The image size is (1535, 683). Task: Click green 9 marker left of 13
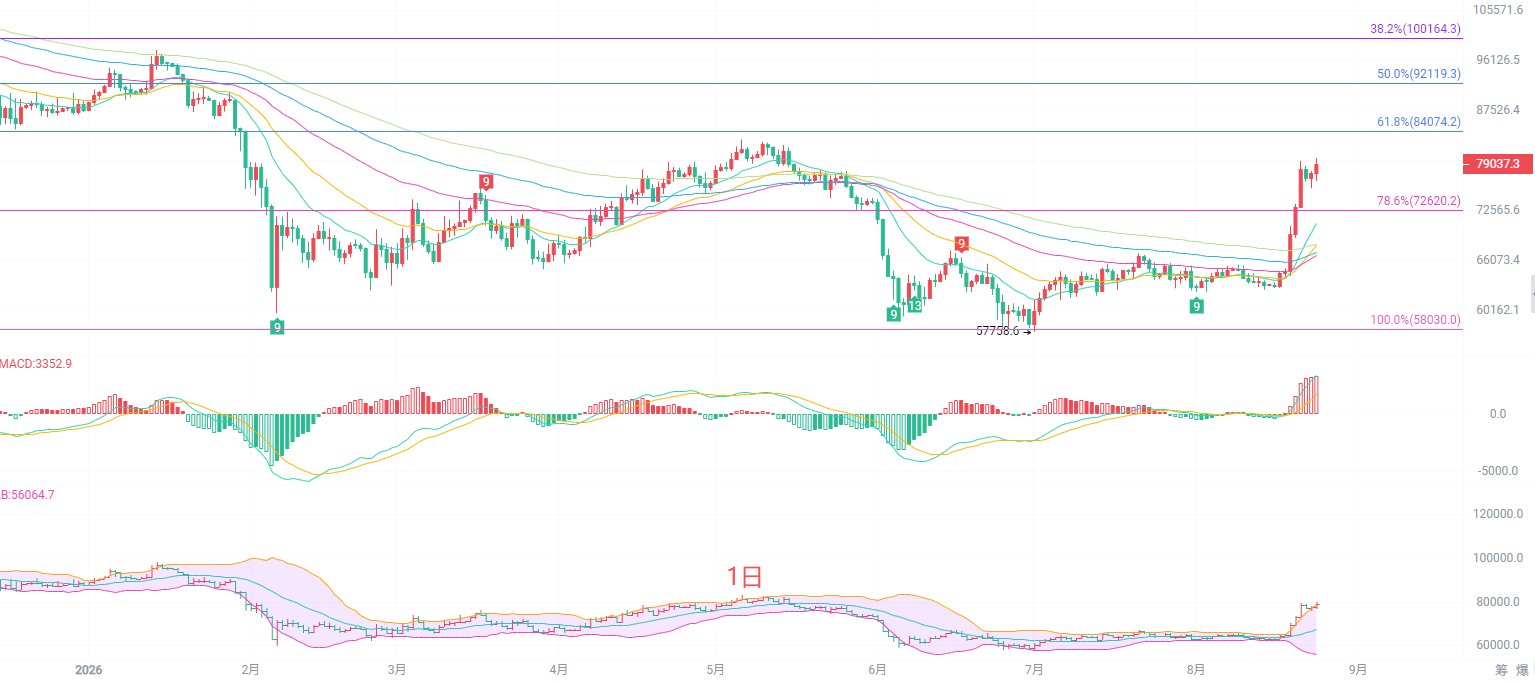point(893,314)
